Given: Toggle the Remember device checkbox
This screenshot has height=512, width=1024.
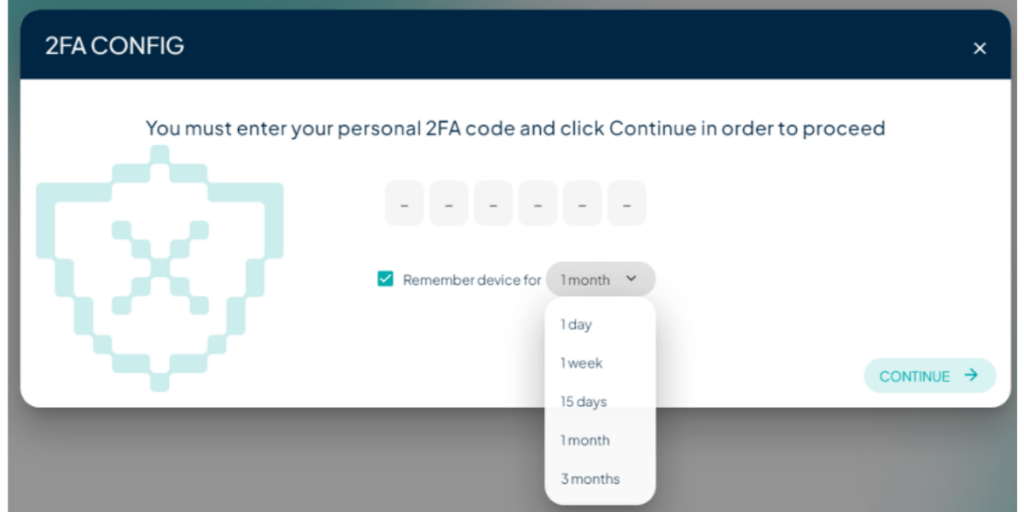Looking at the screenshot, I should (385, 279).
